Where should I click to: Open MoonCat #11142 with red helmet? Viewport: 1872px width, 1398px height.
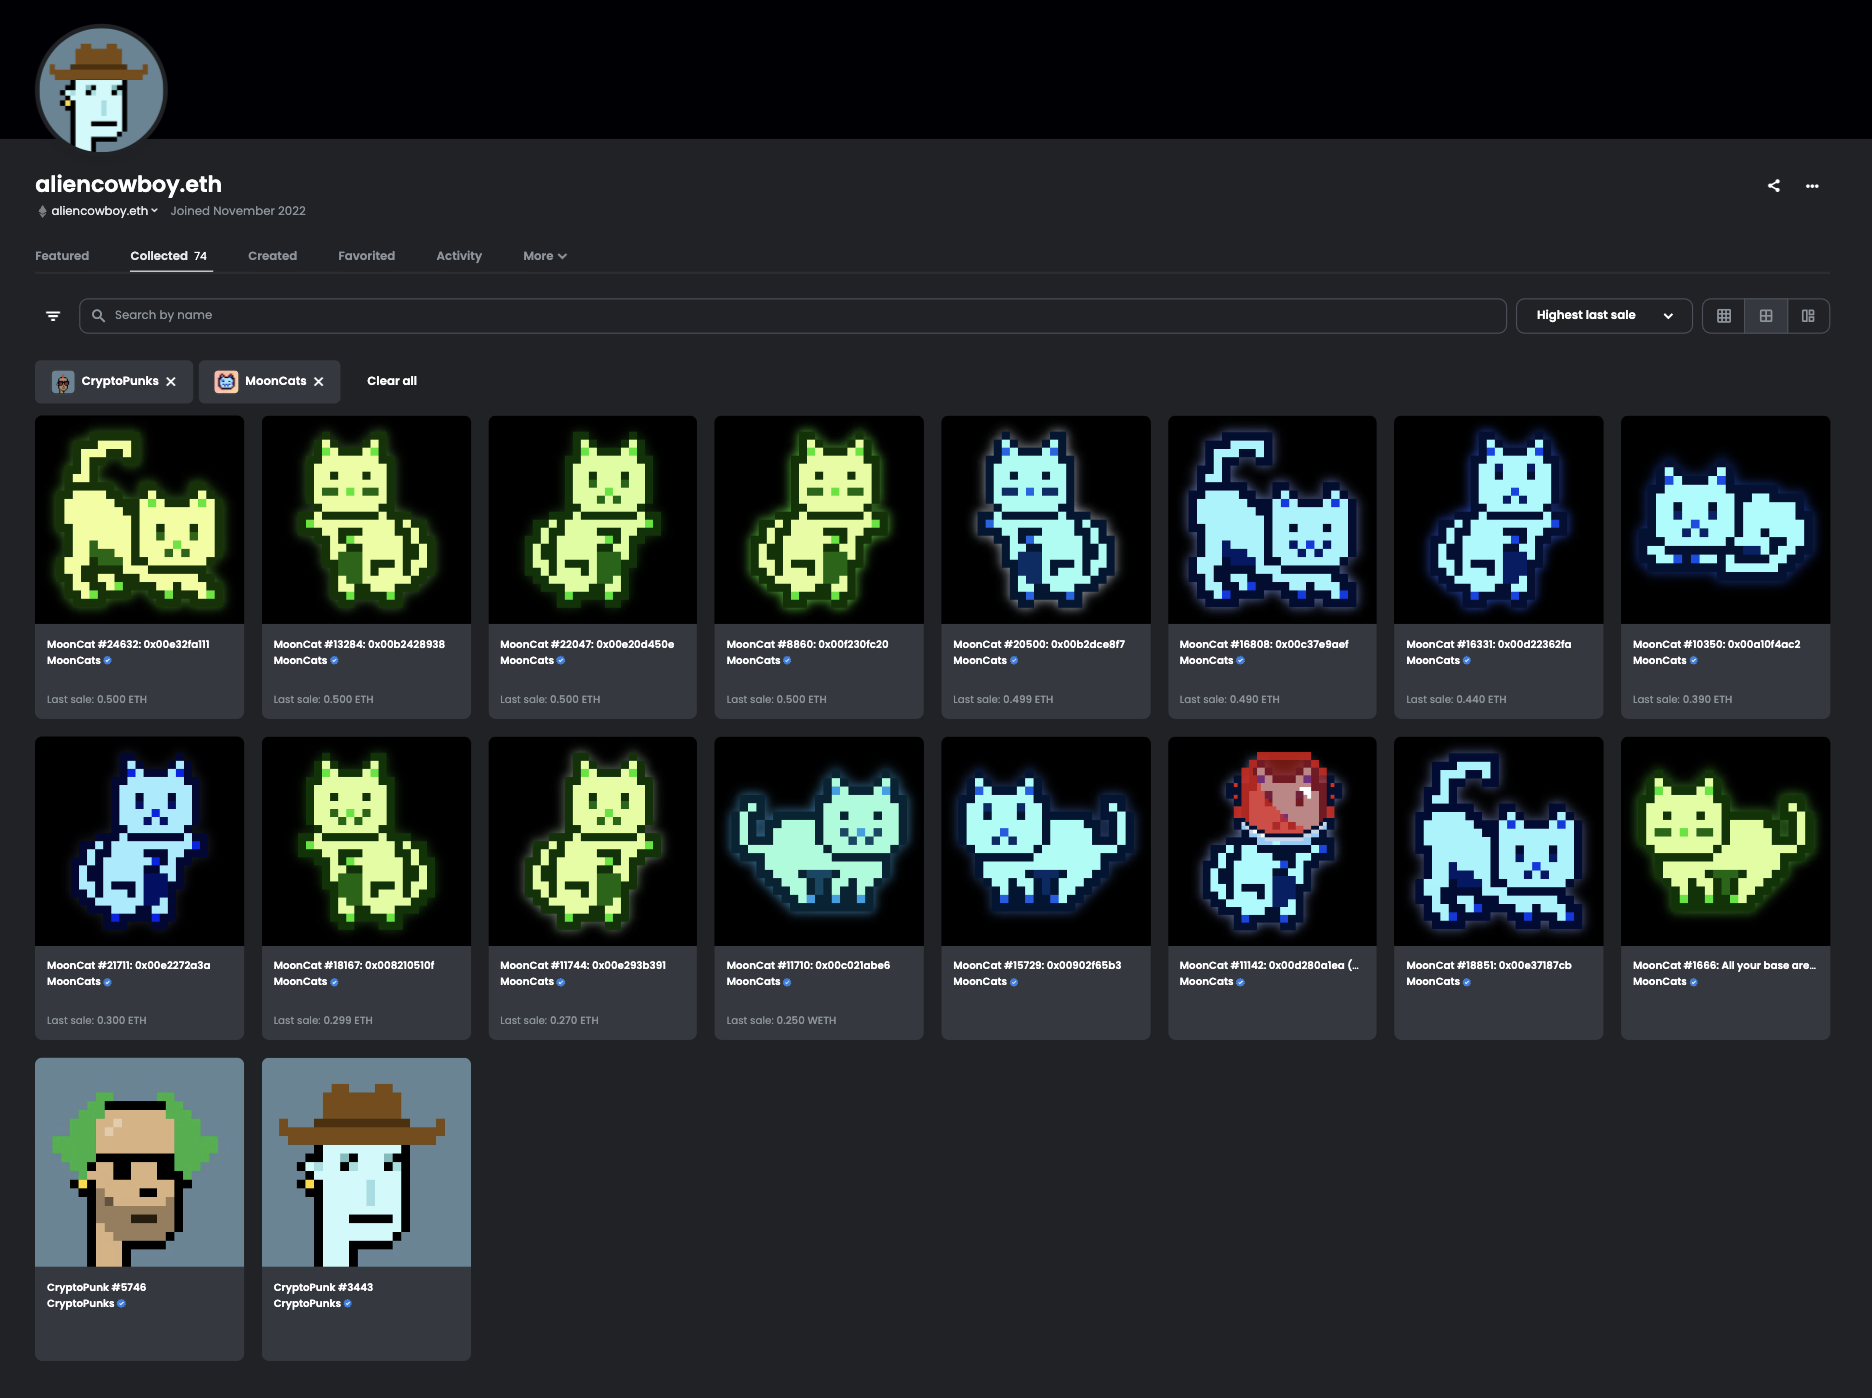(x=1272, y=841)
